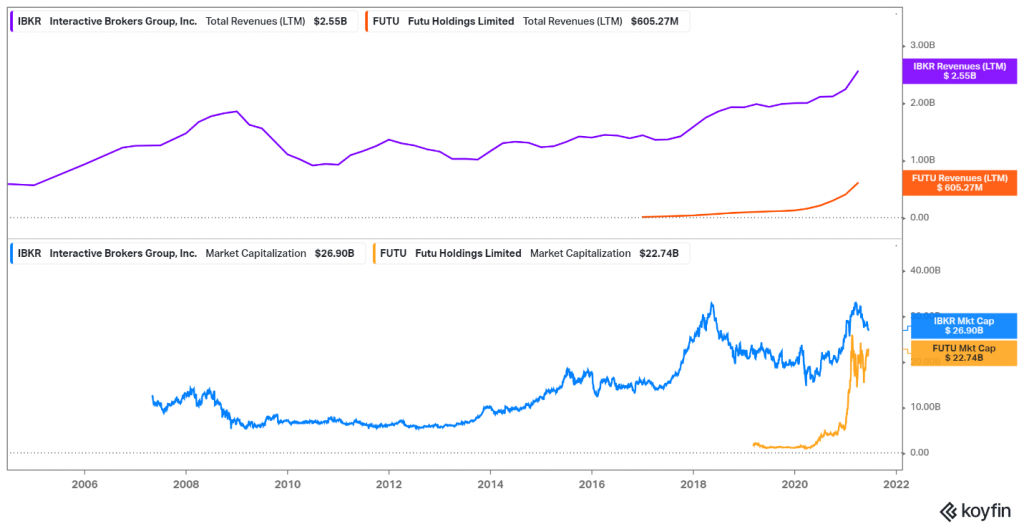Click the IBKR Total Revenues legend label

coord(184,21)
